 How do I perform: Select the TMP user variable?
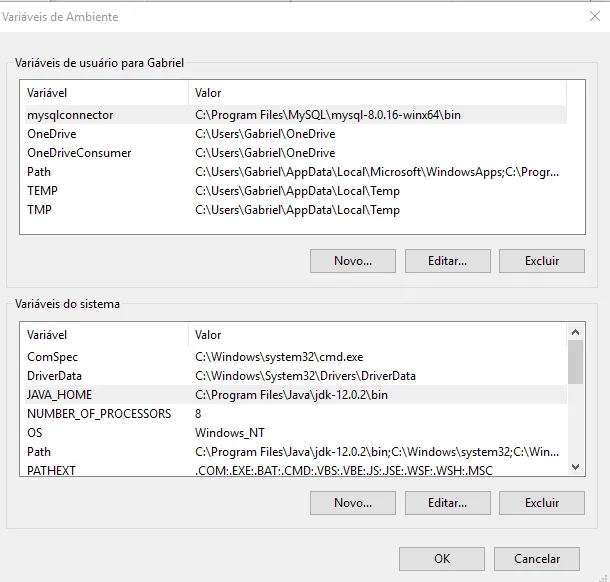(40, 210)
